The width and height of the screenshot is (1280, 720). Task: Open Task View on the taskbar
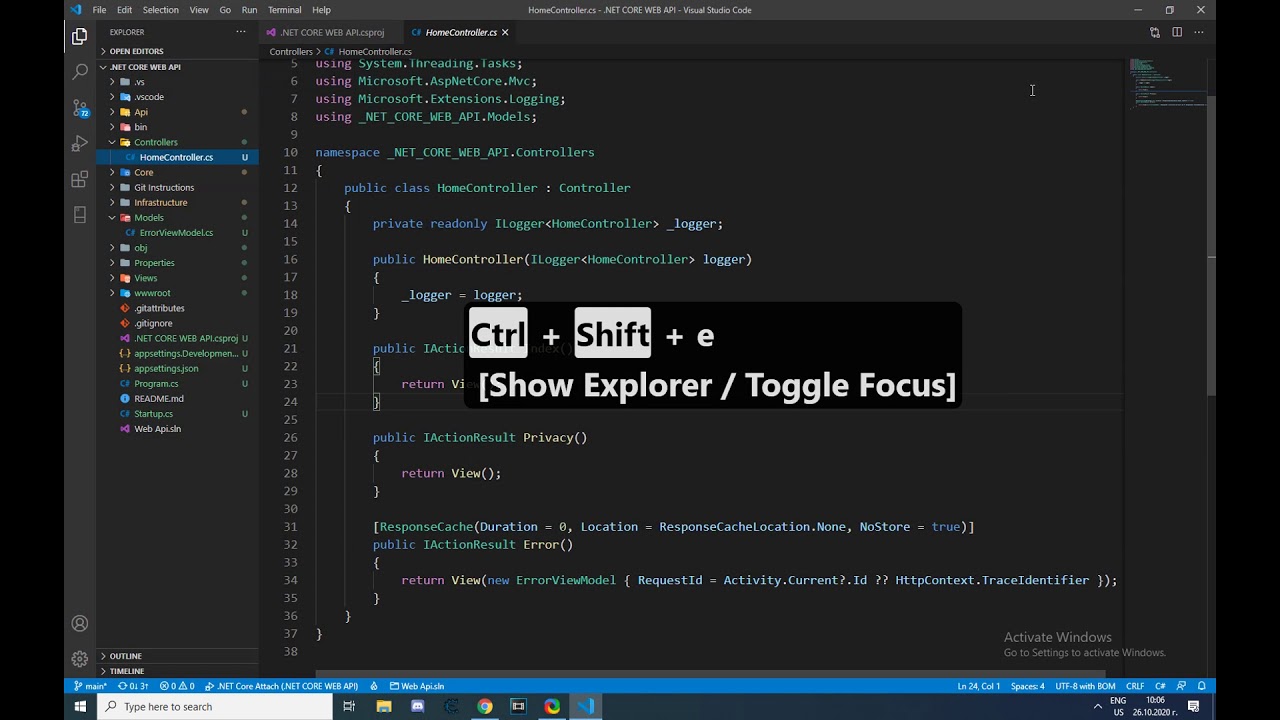tap(349, 706)
